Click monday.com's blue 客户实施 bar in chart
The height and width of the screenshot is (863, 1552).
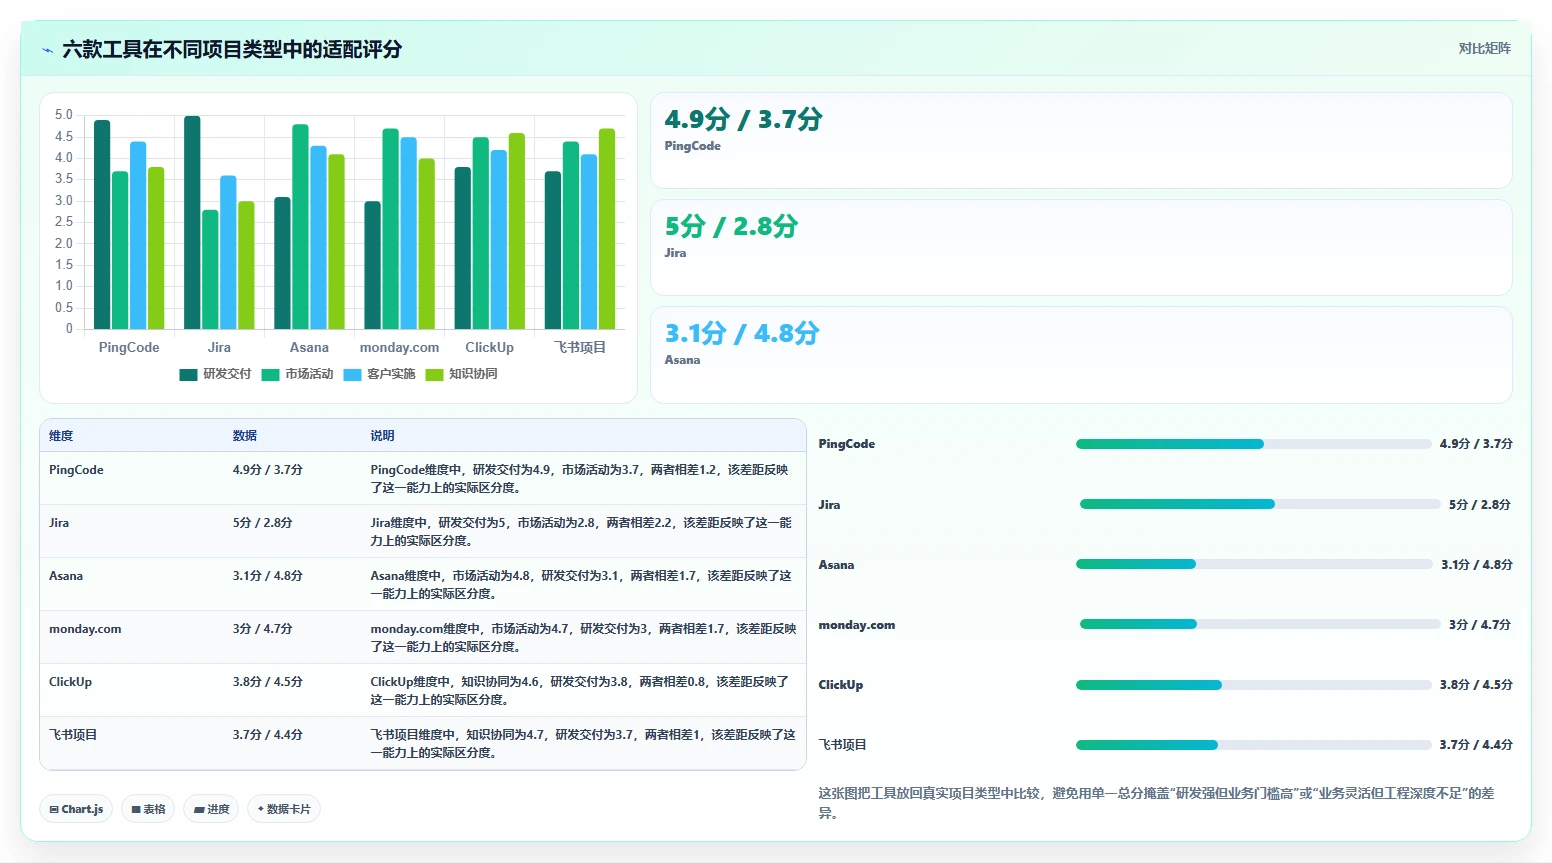point(408,233)
